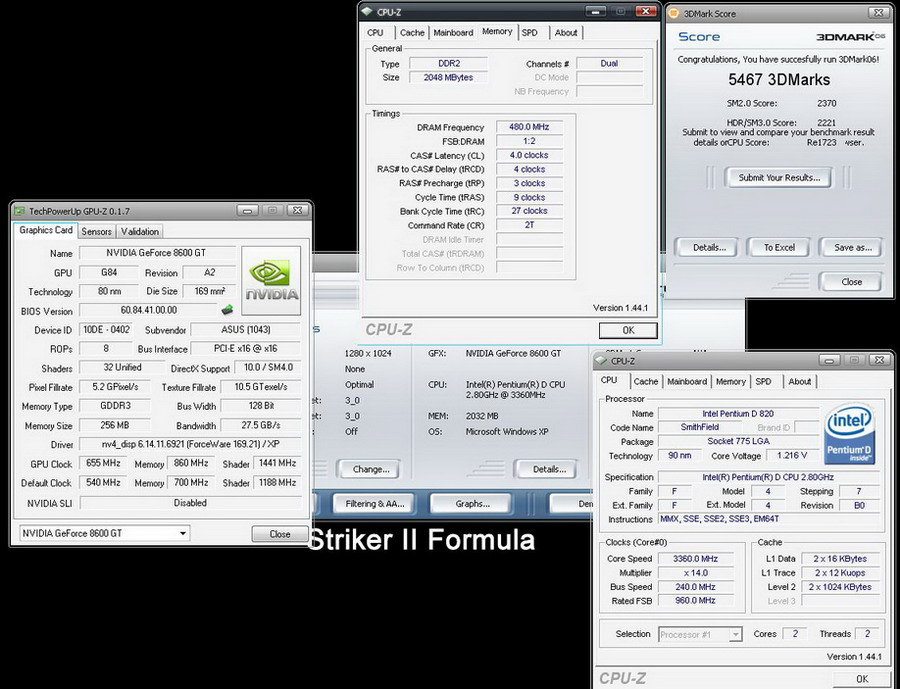Click Multiplier x 14.0 value

pos(695,572)
